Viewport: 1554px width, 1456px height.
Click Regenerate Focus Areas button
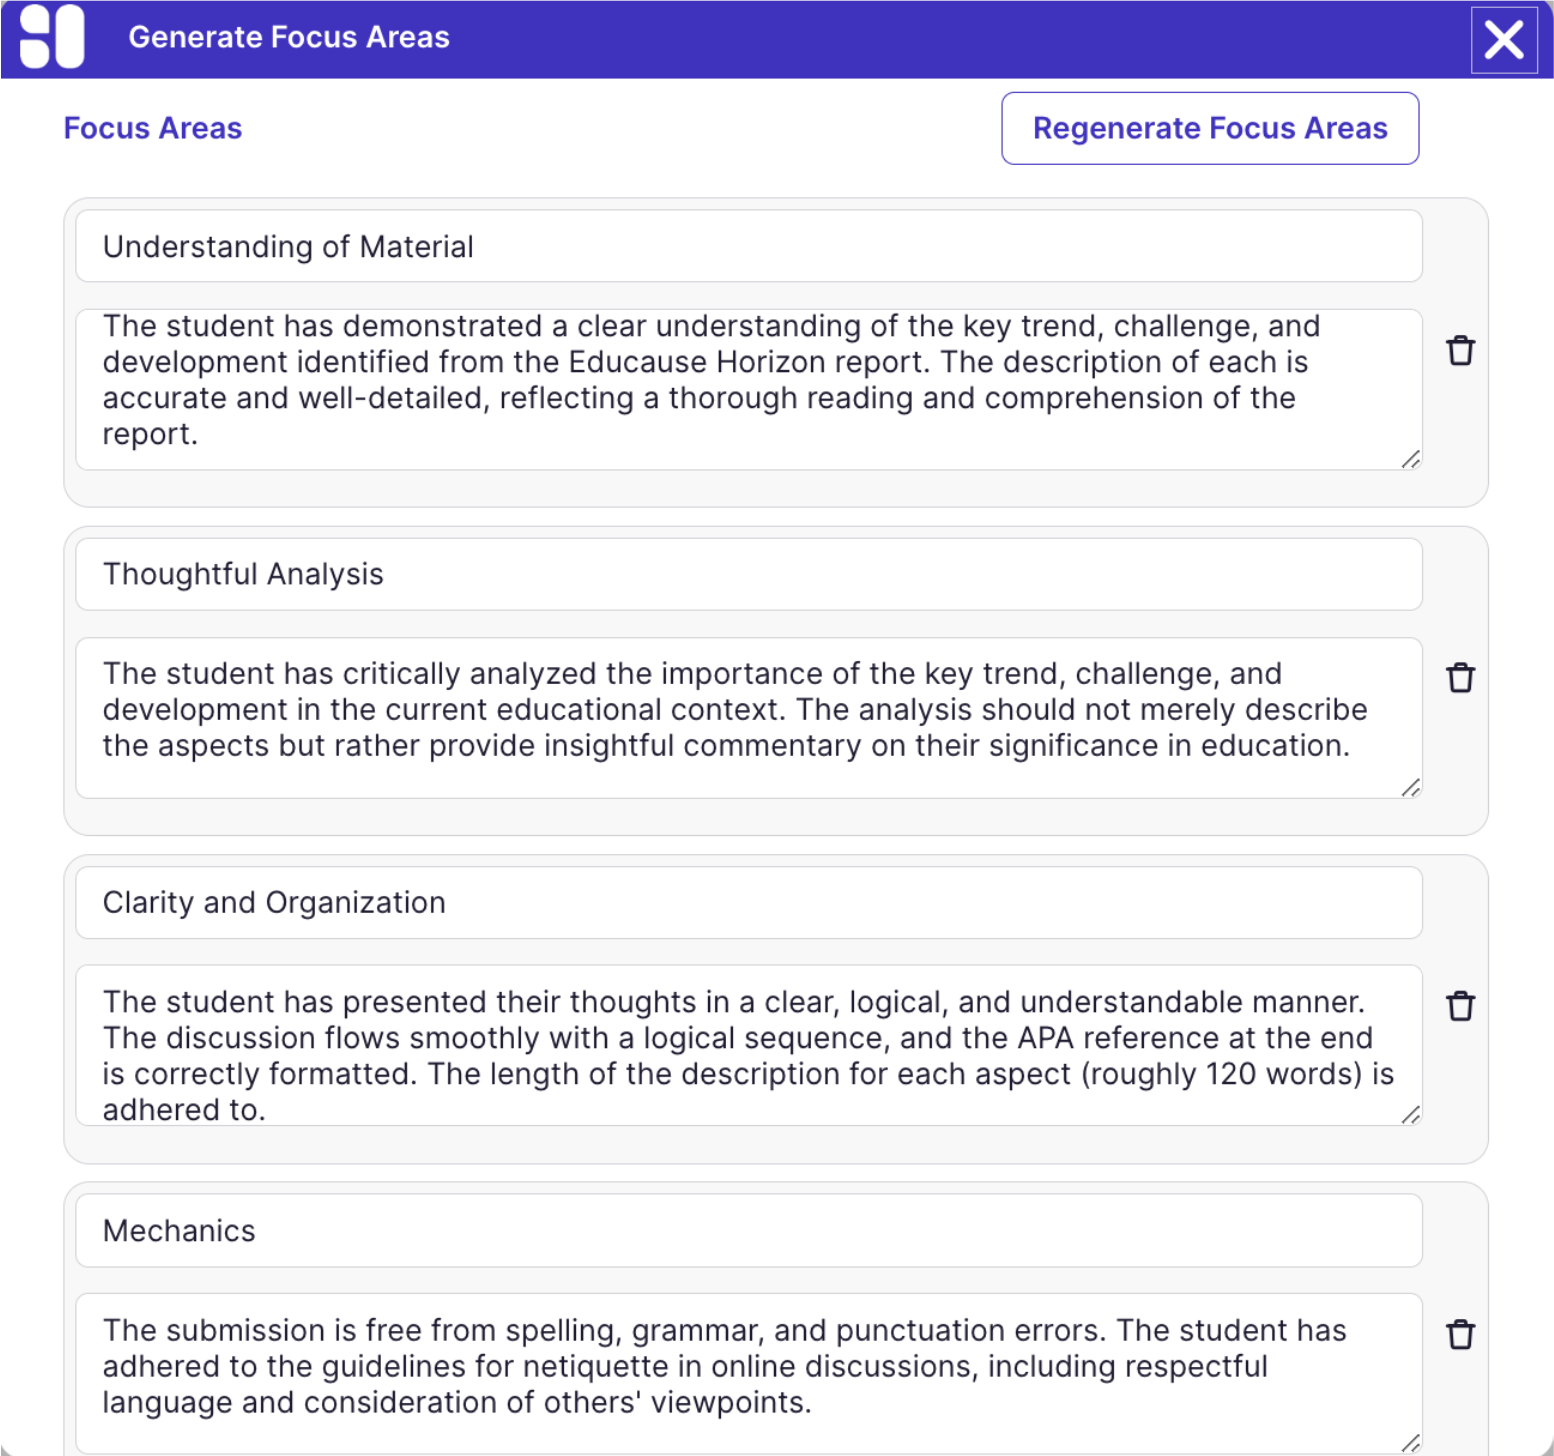(1209, 128)
